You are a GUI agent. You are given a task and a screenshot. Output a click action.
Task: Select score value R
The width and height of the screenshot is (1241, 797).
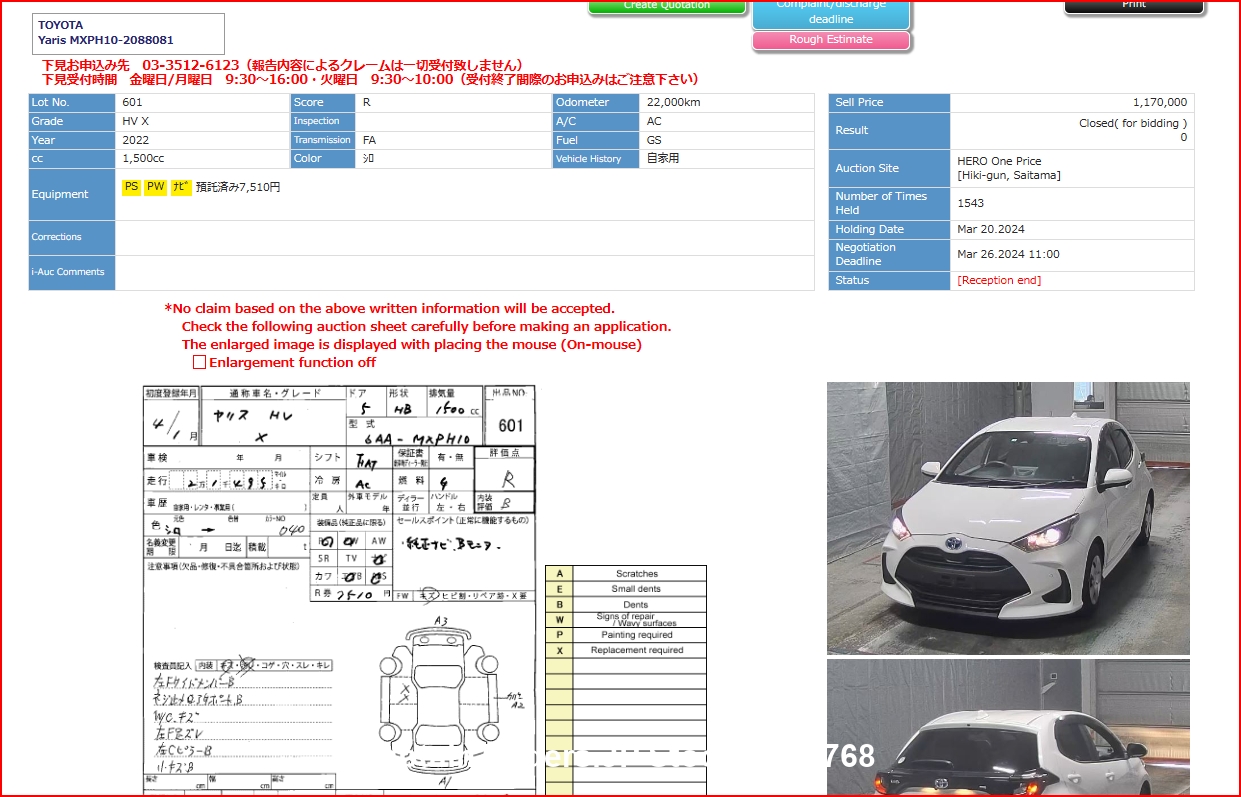367,103
